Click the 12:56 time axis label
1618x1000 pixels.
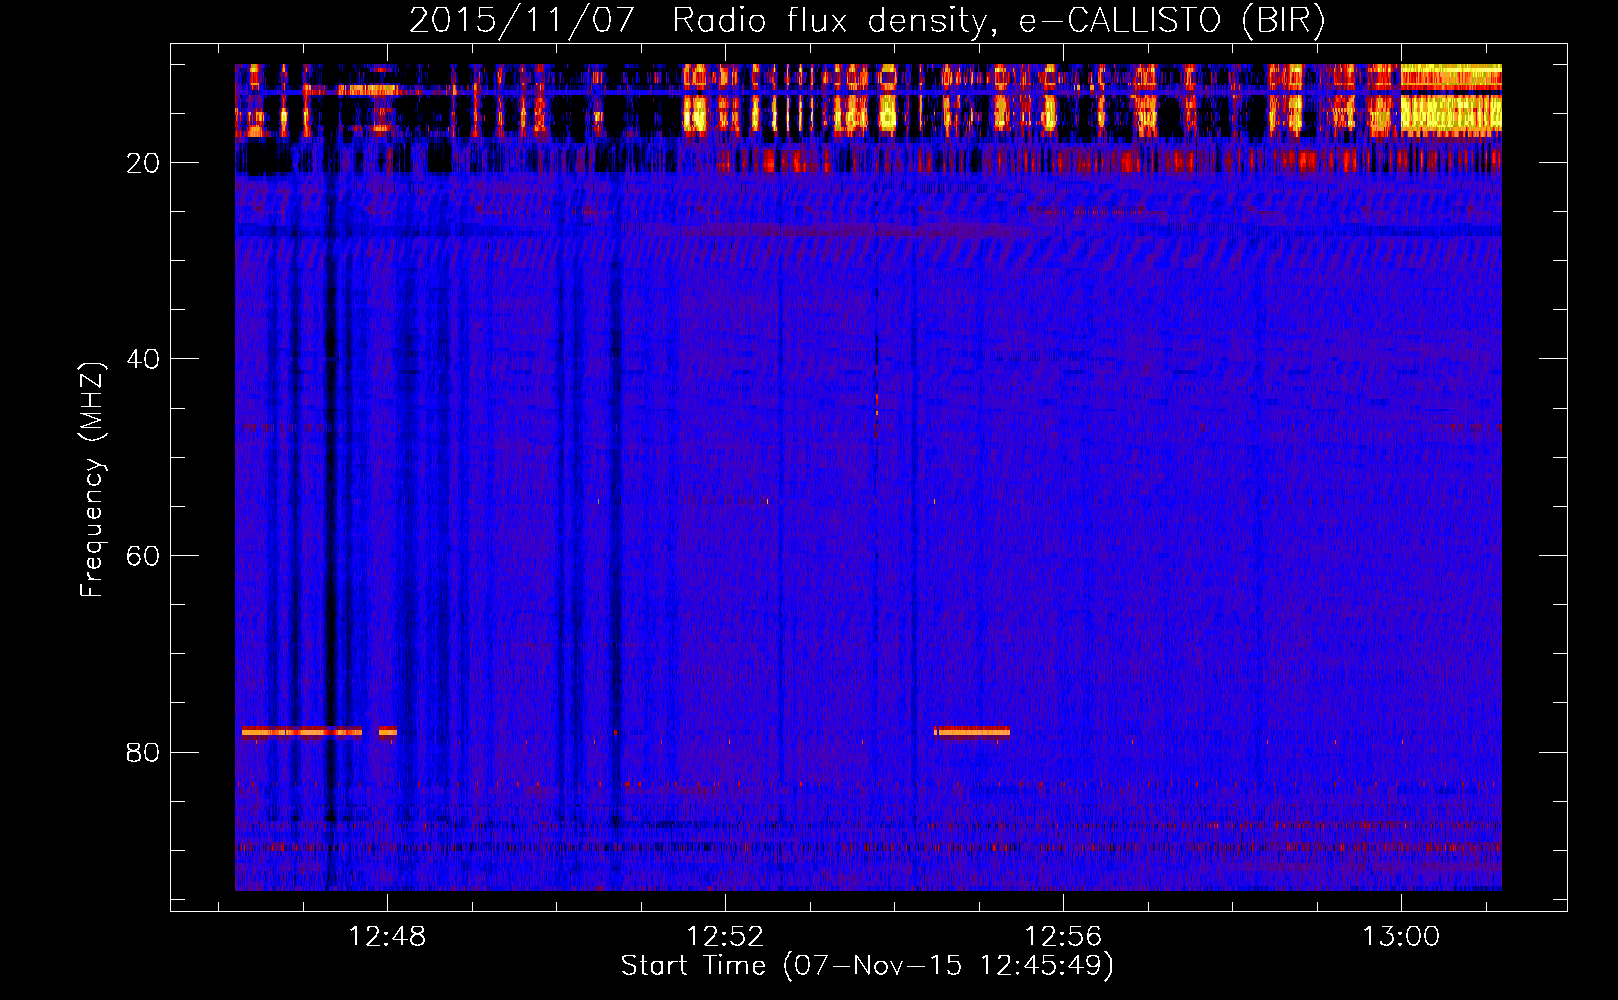point(1063,936)
